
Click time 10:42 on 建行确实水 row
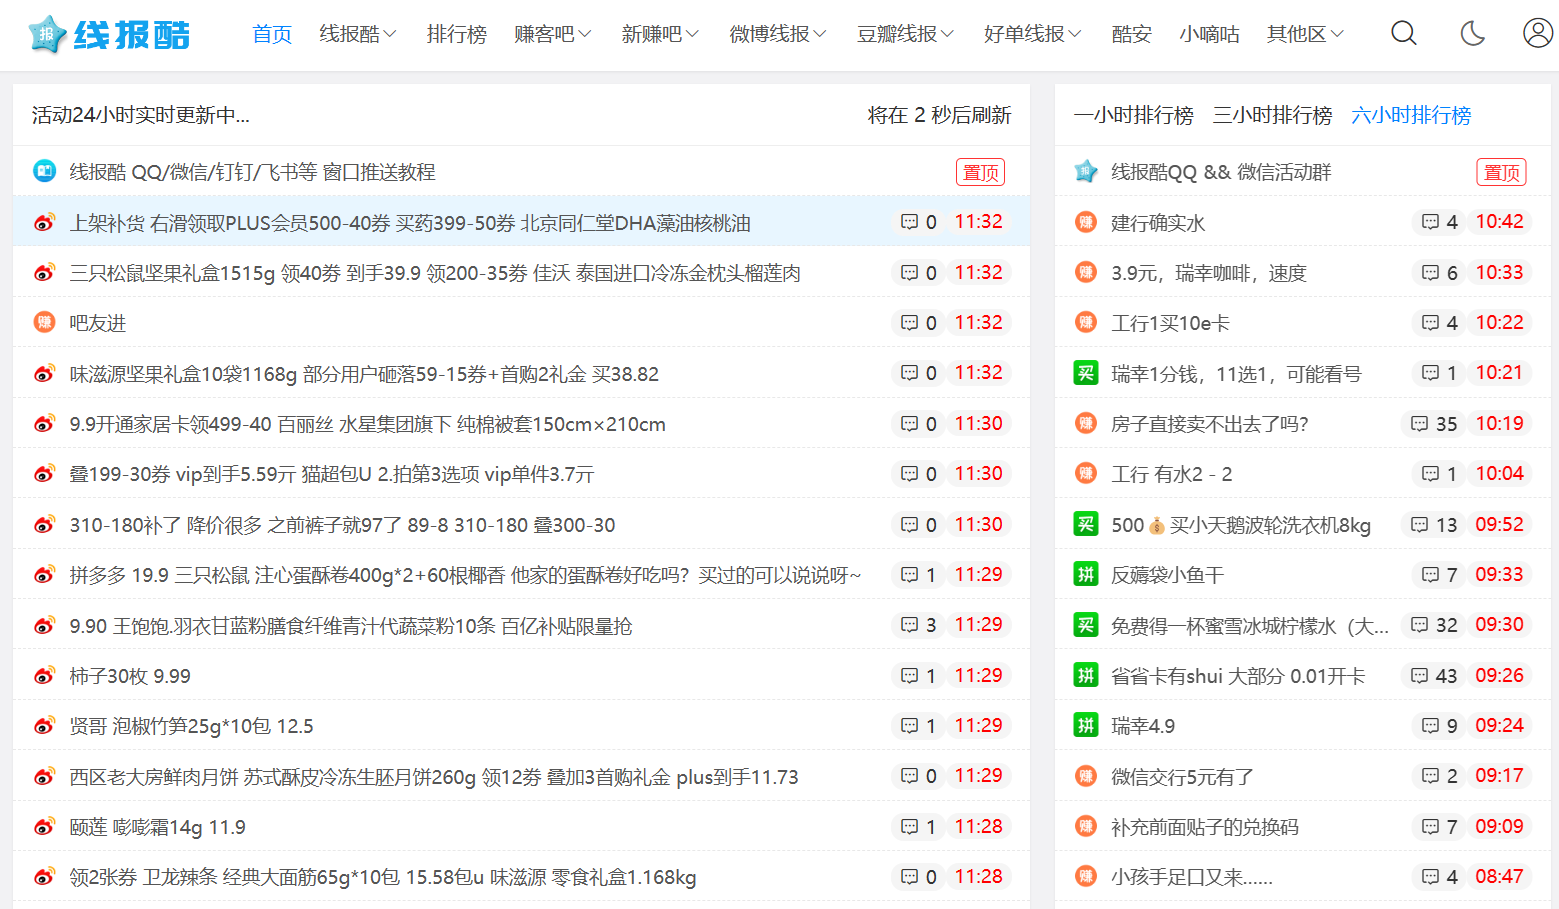[1499, 221]
